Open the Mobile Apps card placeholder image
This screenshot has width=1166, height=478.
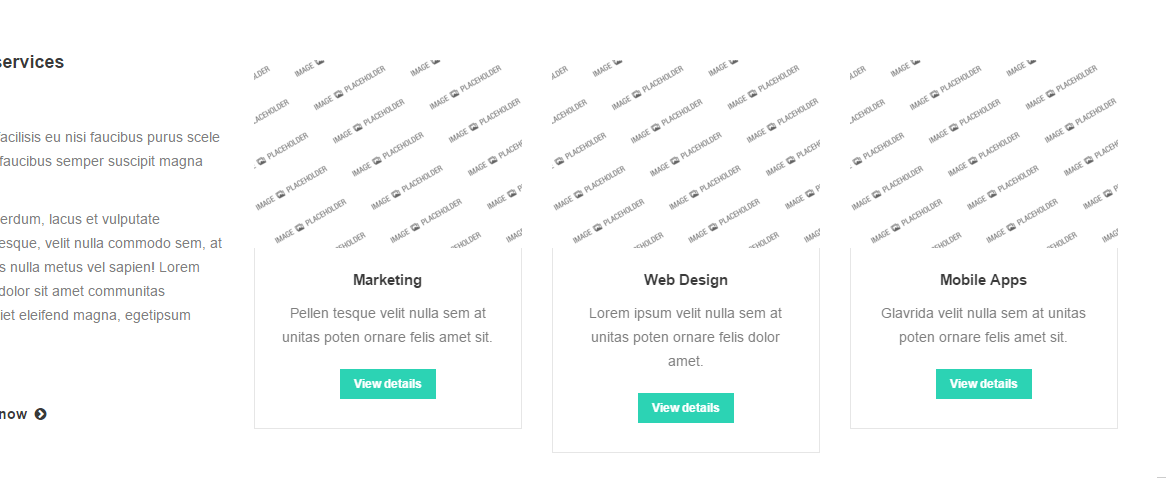(984, 152)
